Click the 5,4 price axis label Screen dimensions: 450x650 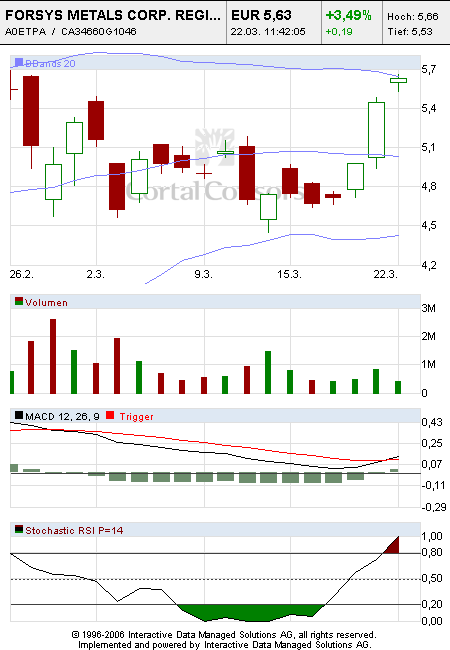(x=429, y=109)
